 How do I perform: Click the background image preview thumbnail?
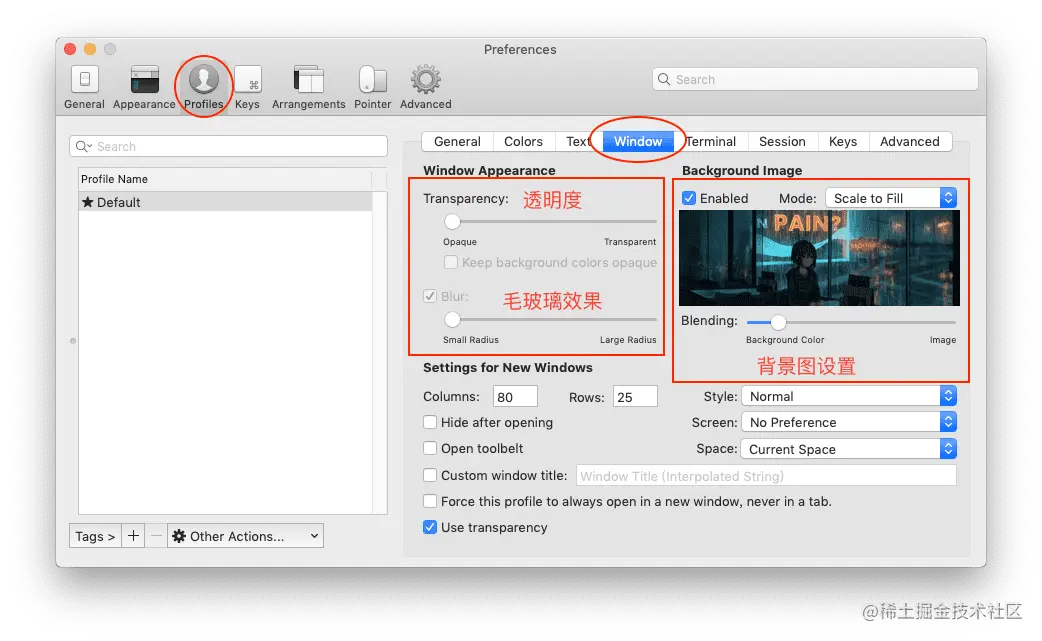(x=819, y=258)
